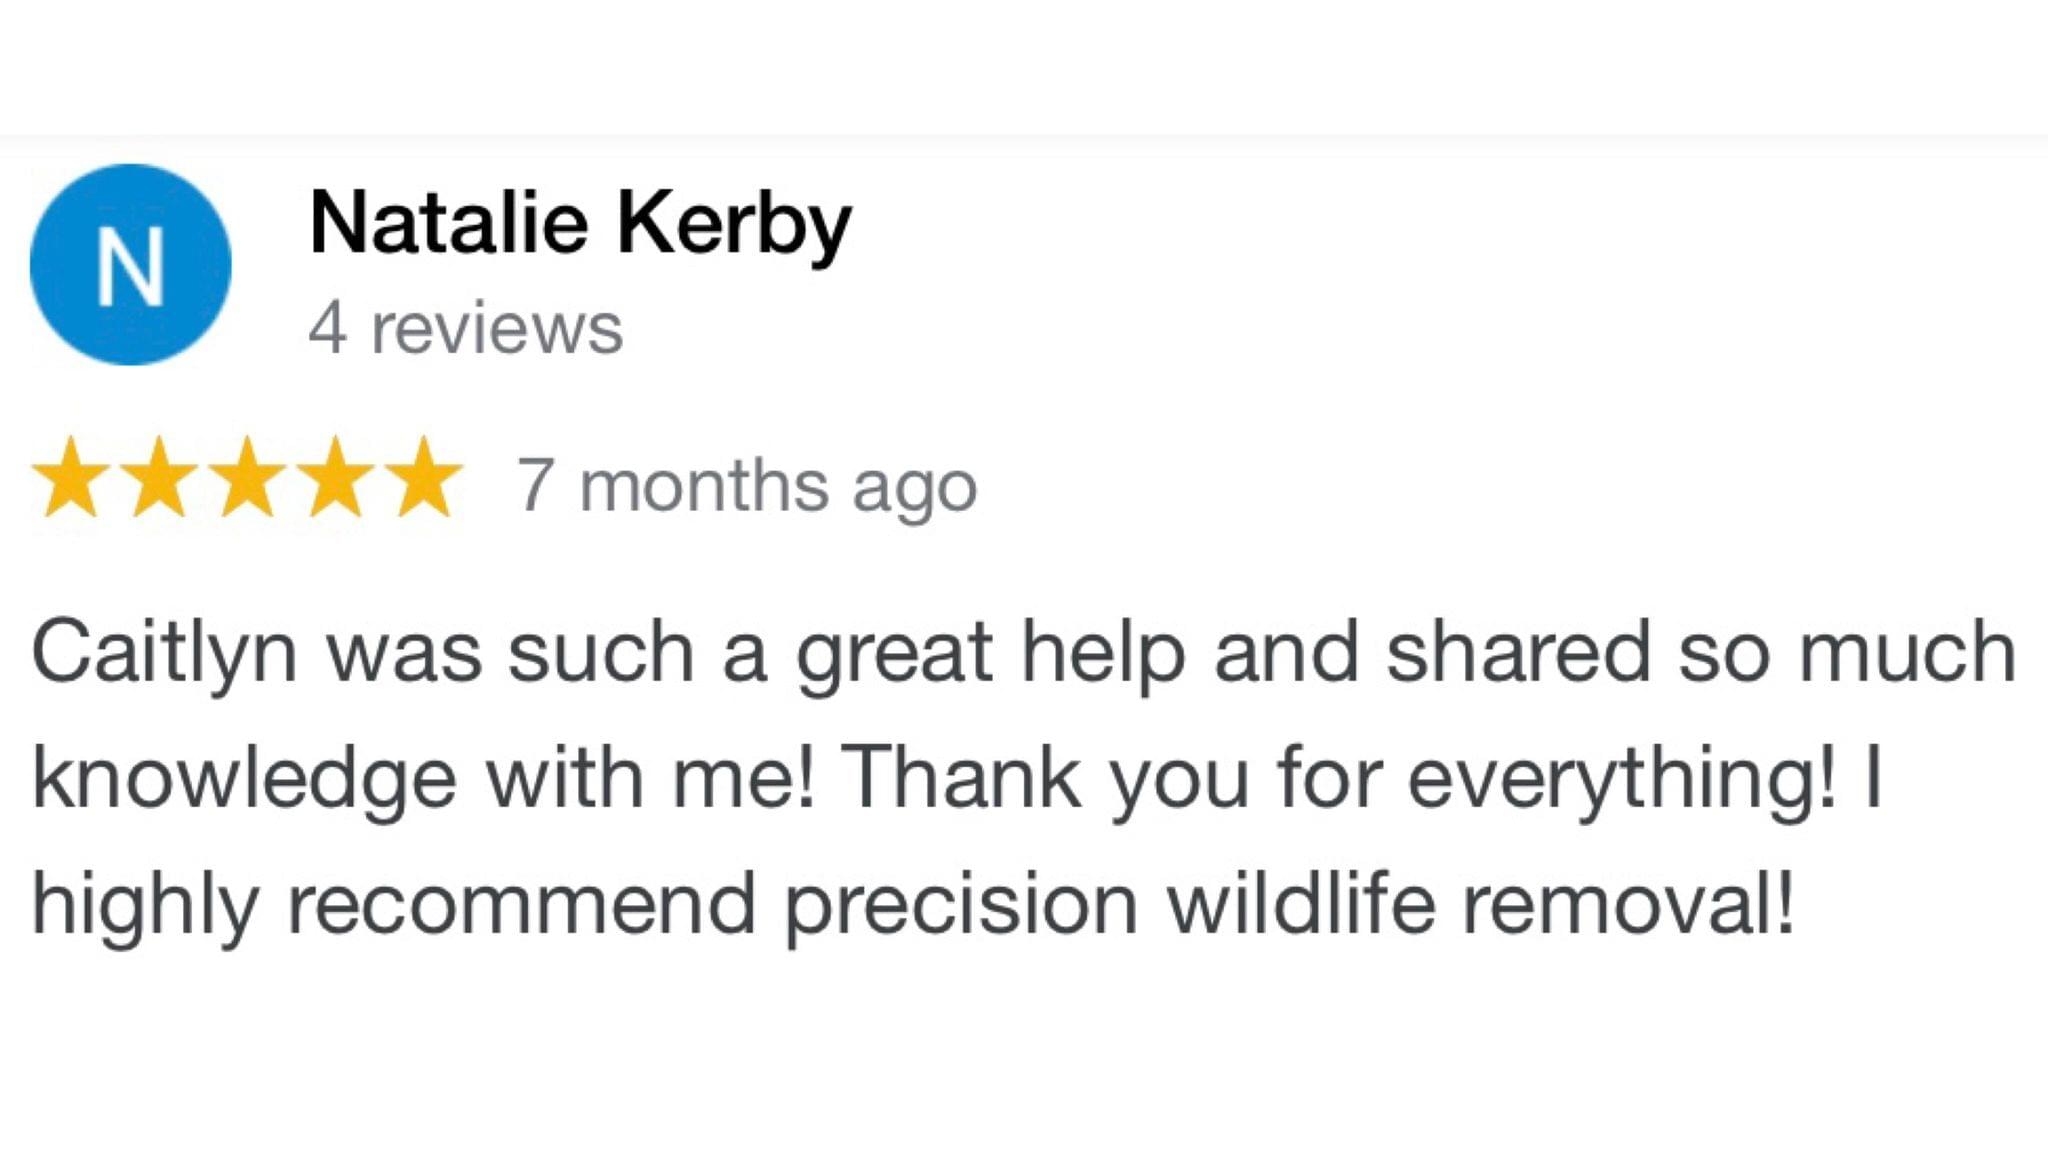Click the "precision wildlife removal!" phrase
The image size is (2048, 1152).
click(x=1290, y=904)
